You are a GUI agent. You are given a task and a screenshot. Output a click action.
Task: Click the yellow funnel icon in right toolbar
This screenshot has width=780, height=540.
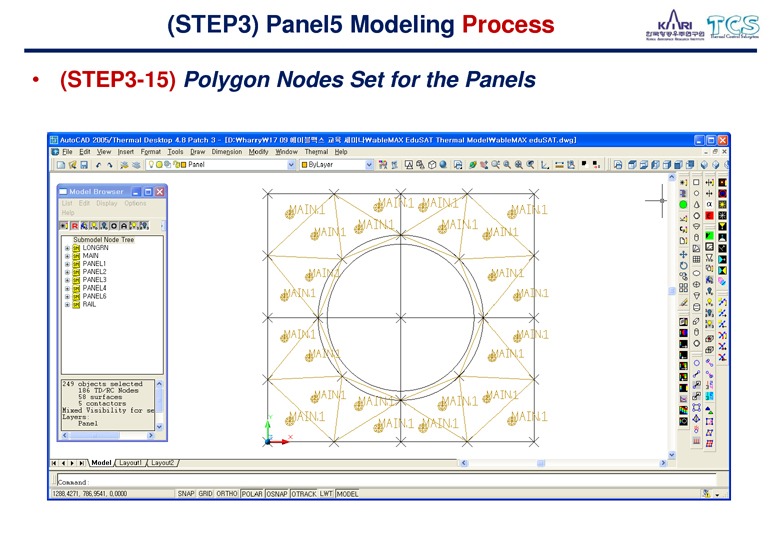click(x=722, y=226)
